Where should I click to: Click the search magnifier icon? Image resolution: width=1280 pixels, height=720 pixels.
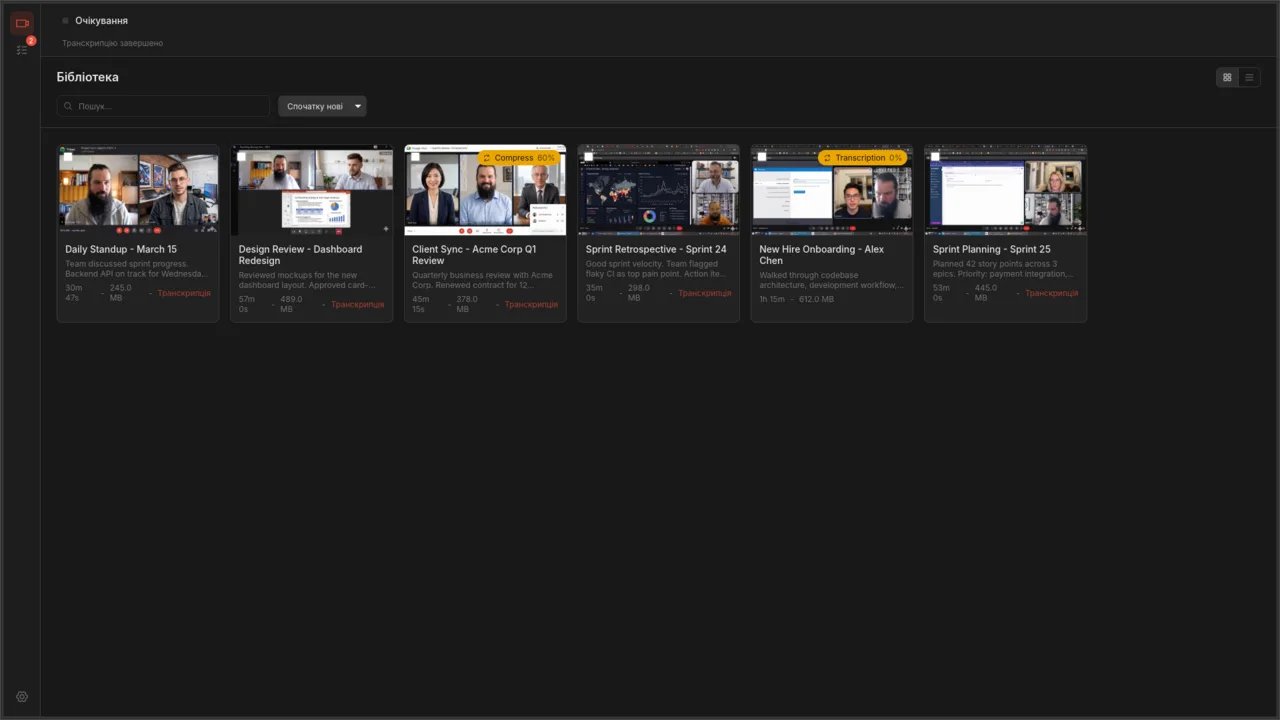pyautogui.click(x=69, y=106)
